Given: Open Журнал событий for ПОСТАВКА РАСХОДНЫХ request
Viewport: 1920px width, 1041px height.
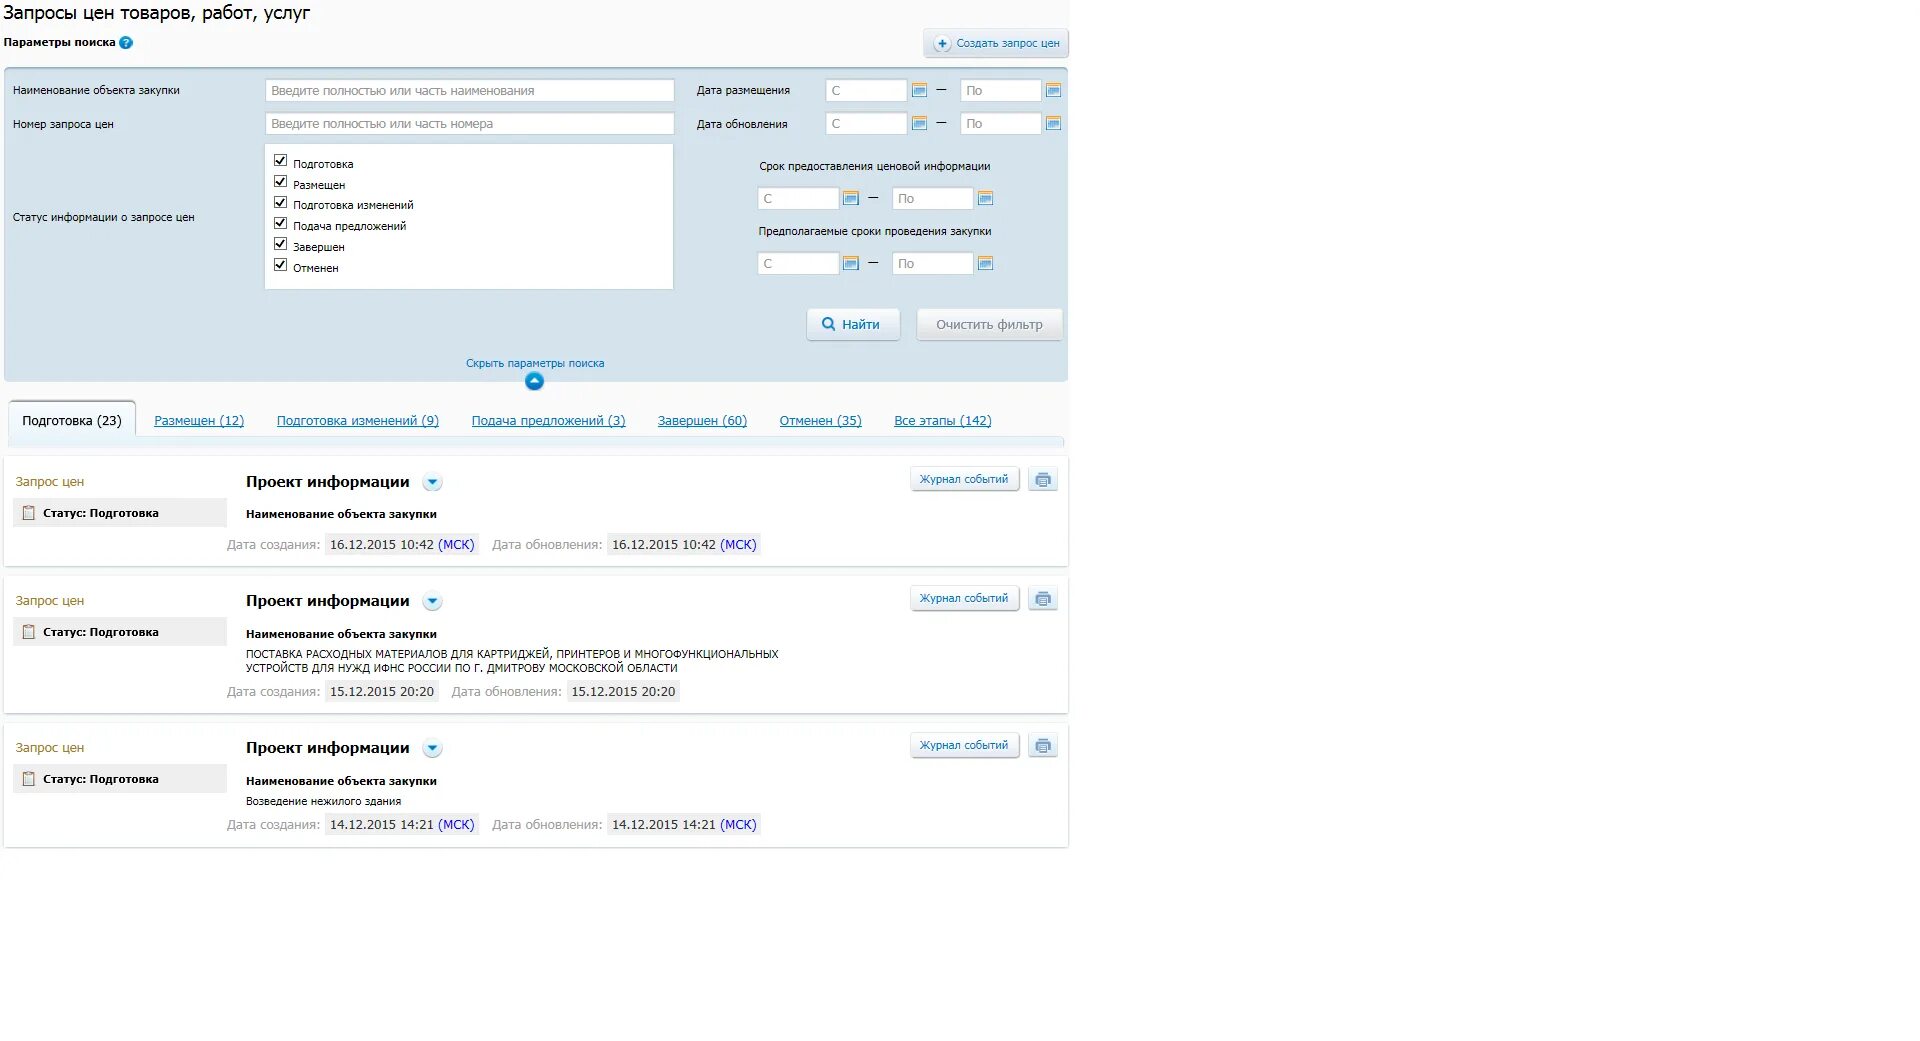Looking at the screenshot, I should [x=964, y=599].
